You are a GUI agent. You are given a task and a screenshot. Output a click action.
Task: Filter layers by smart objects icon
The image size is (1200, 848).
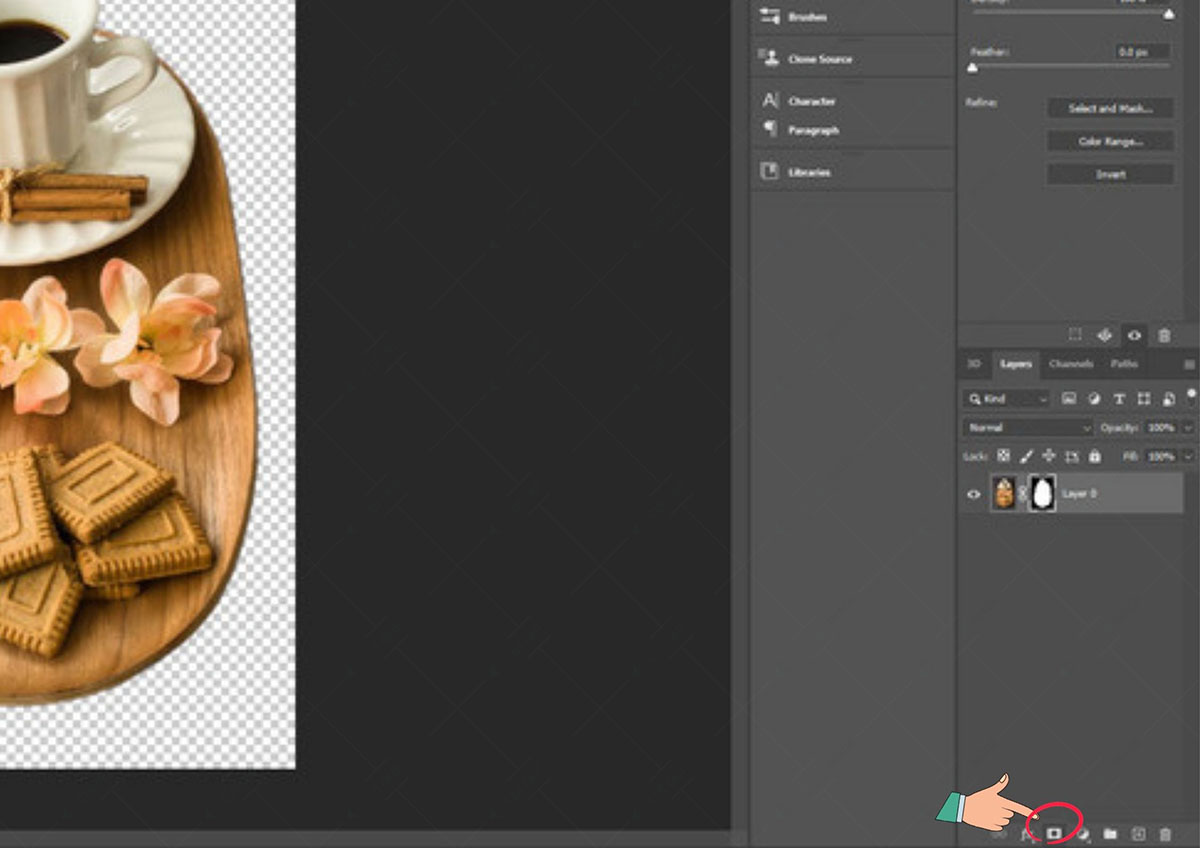tap(1169, 398)
